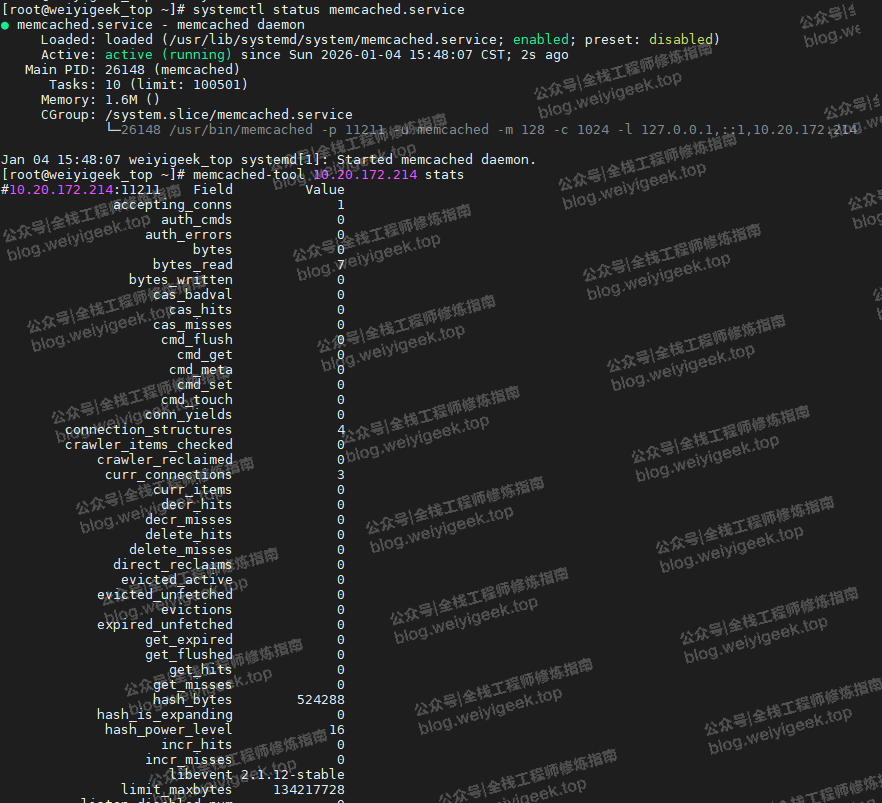This screenshot has height=803, width=882.
Task: Click the 'systemctl status memcached.service' command
Action: (x=328, y=10)
